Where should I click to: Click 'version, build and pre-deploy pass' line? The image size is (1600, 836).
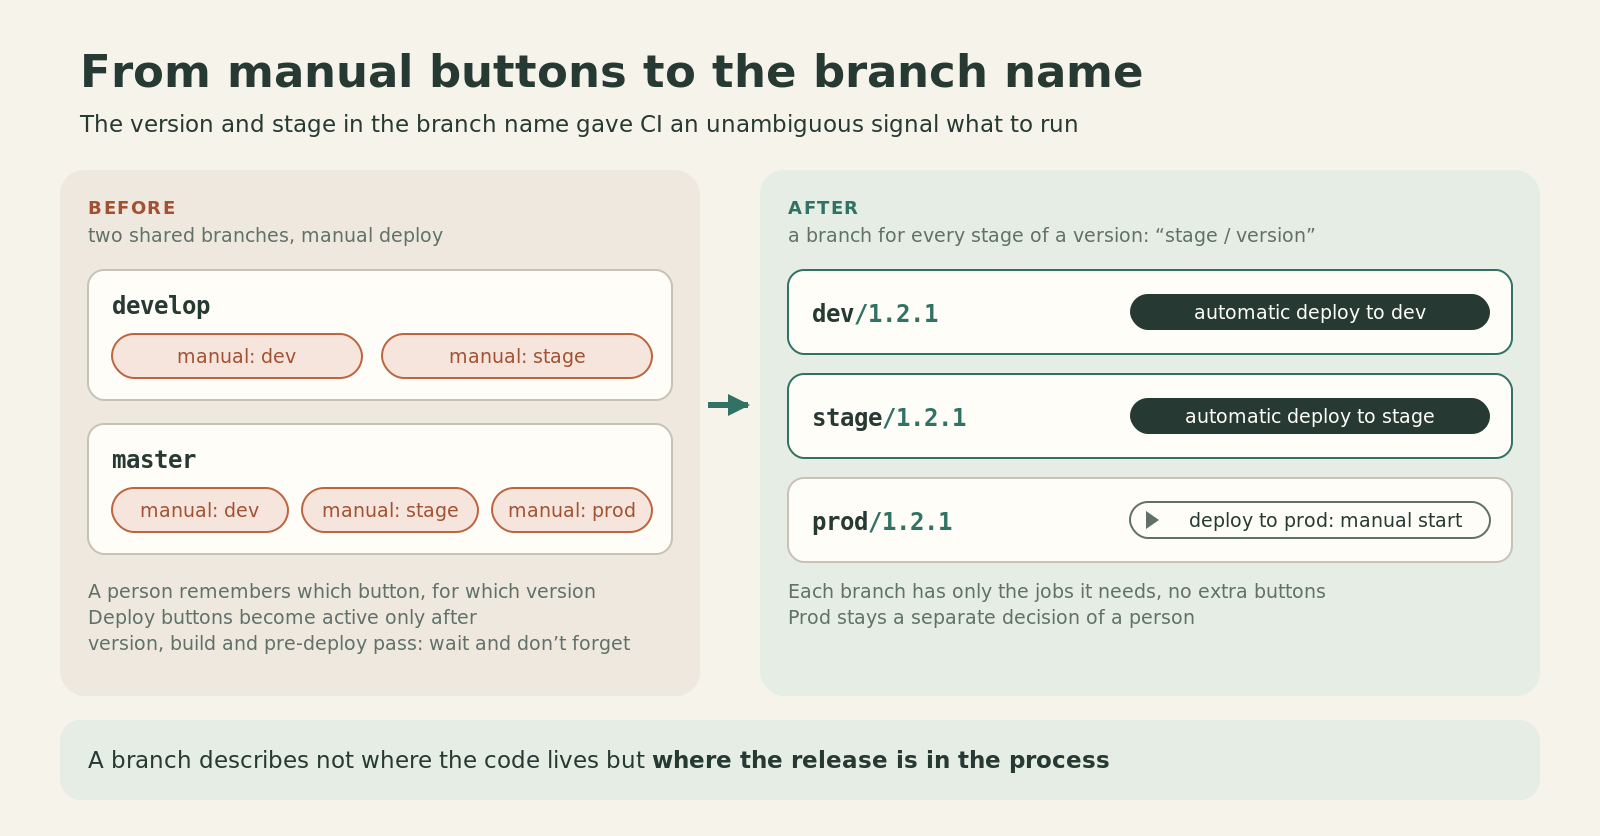coord(359,643)
